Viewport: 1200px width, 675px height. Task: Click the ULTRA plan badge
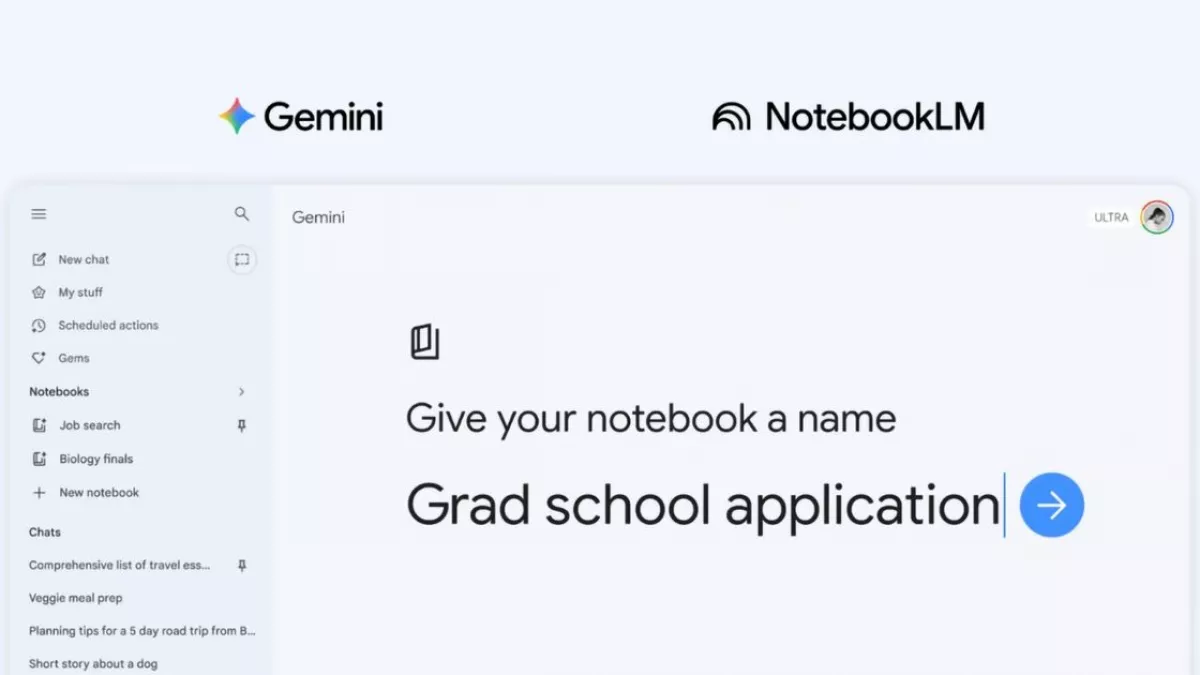pyautogui.click(x=1111, y=217)
